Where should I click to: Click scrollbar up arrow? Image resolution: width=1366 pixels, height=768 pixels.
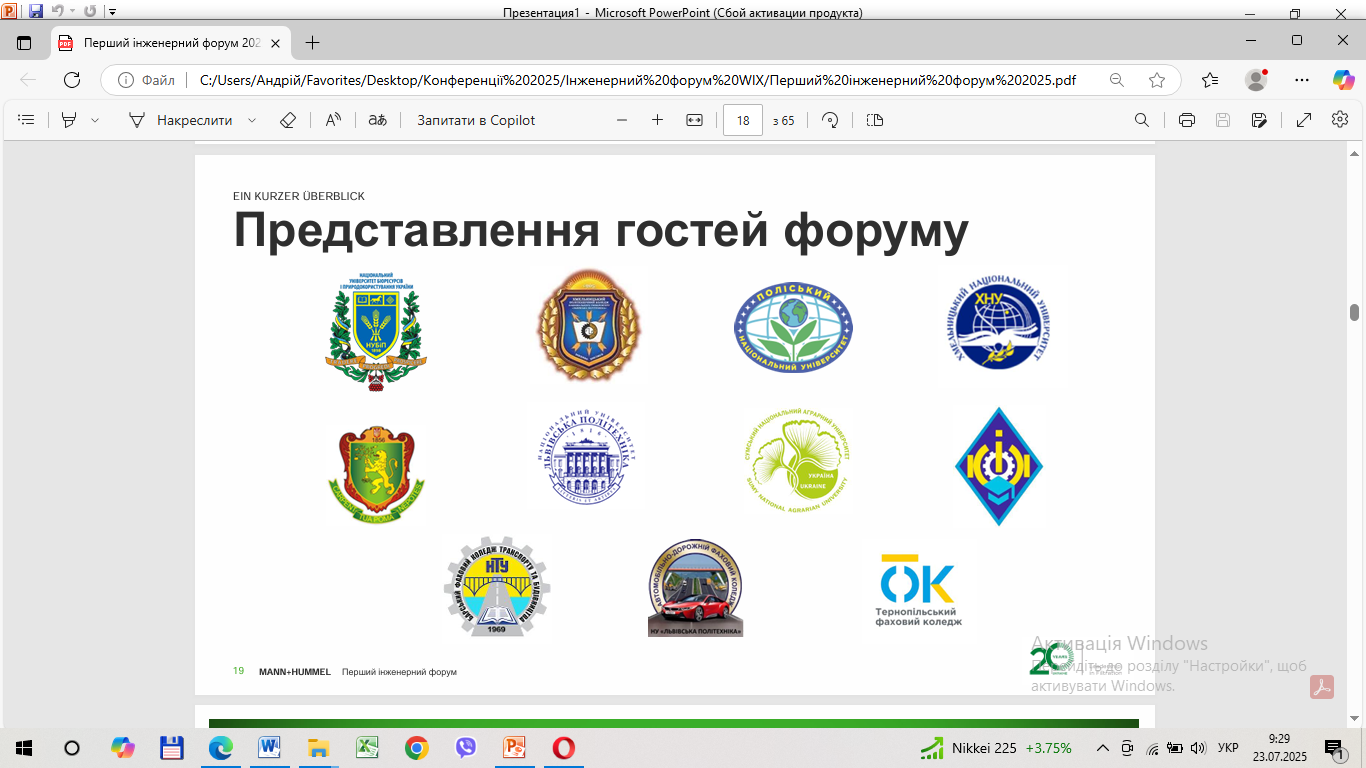click(1354, 152)
